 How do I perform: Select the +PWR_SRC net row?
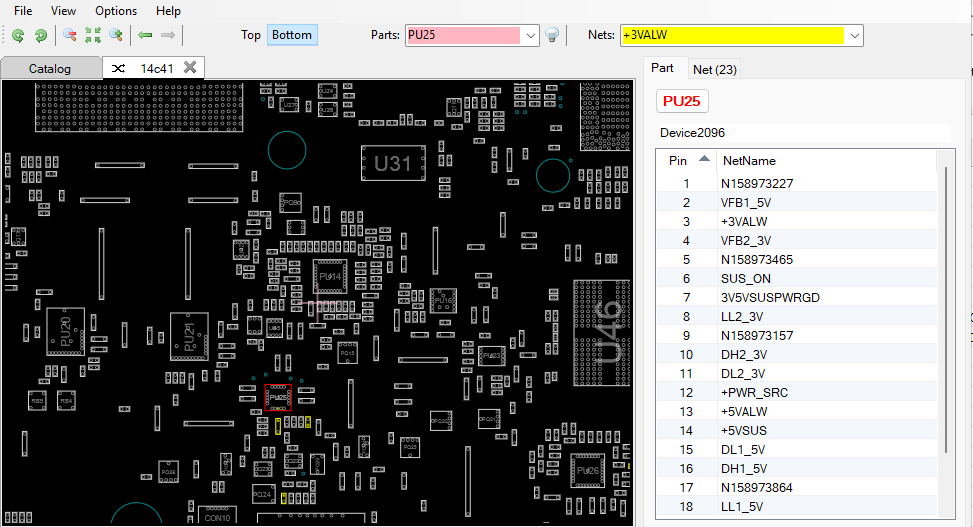754,393
